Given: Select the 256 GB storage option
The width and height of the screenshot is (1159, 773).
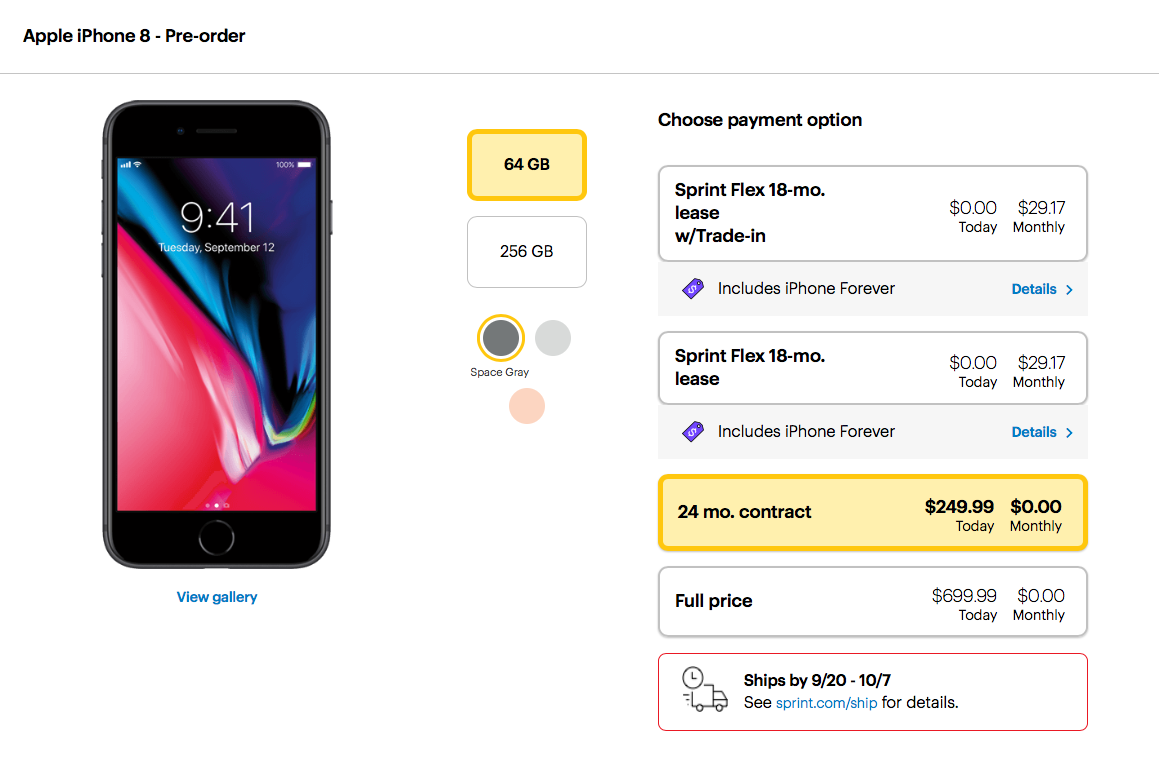Looking at the screenshot, I should pos(526,252).
